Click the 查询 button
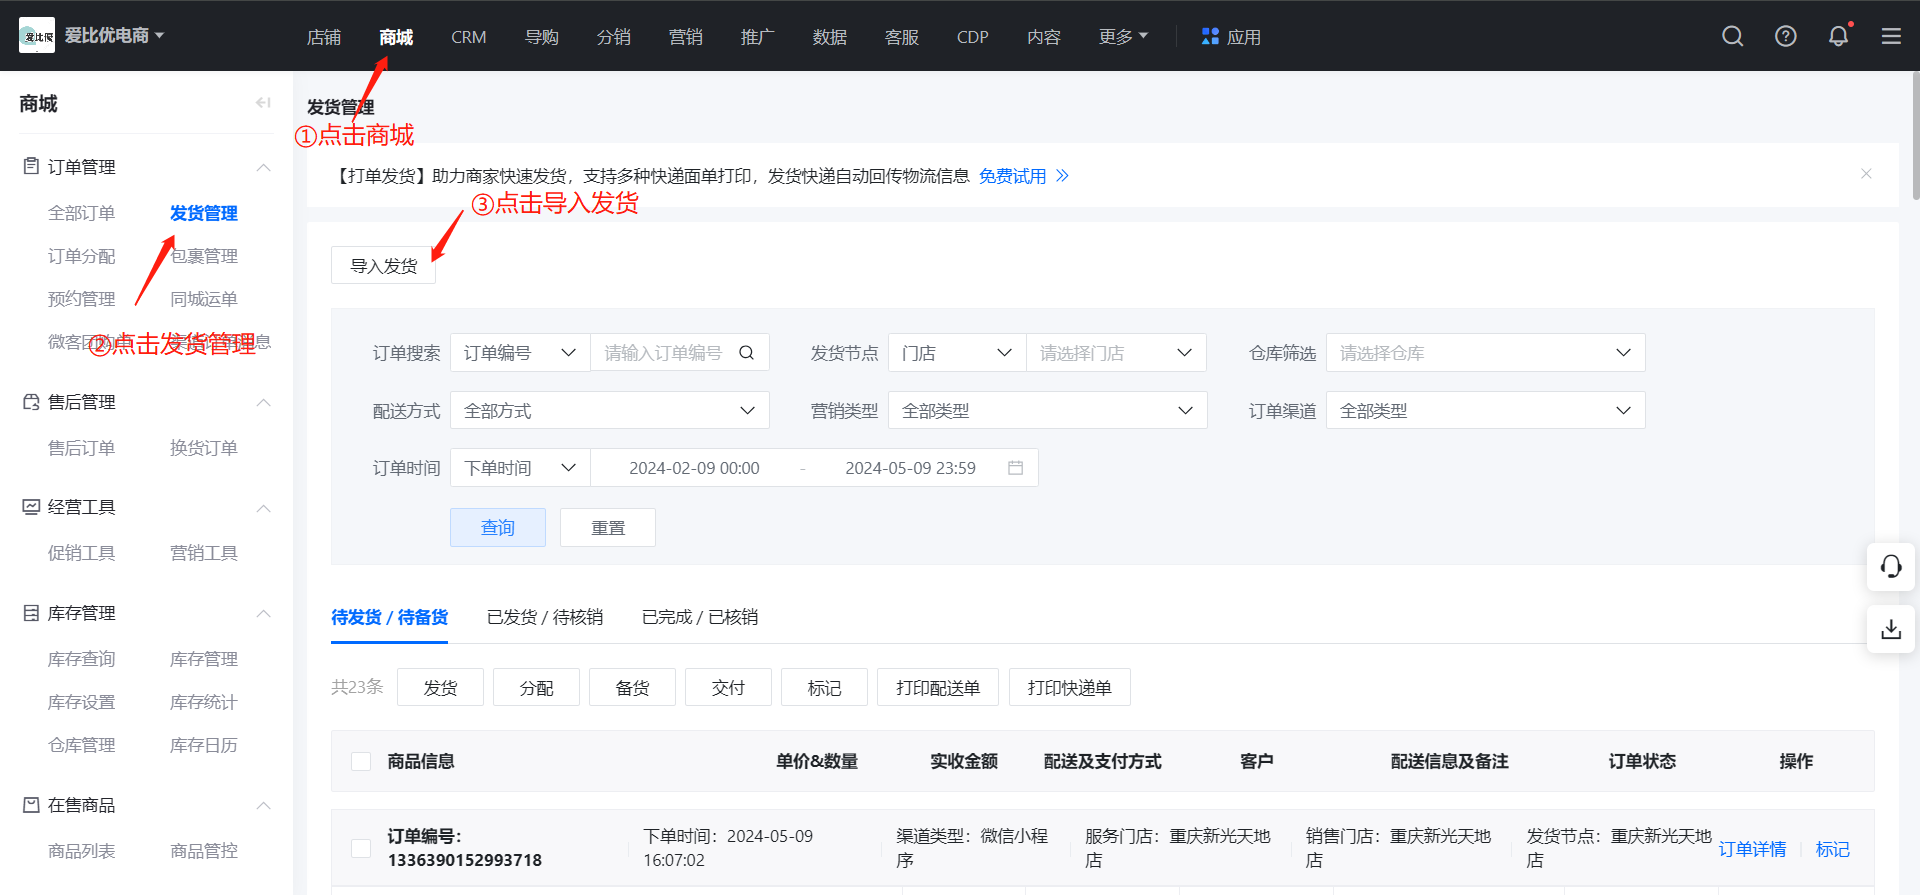Image resolution: width=1920 pixels, height=895 pixels. coord(498,527)
